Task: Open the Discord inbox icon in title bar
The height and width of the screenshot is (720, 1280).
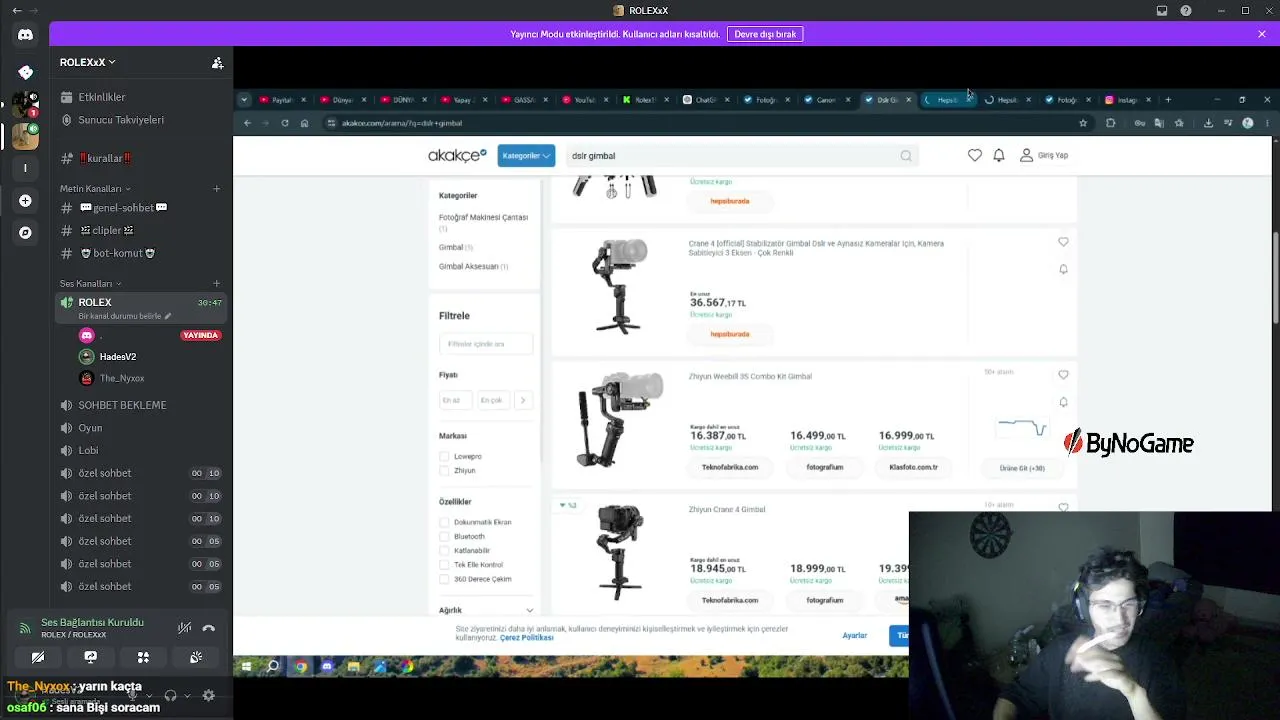Action: pos(1162,11)
